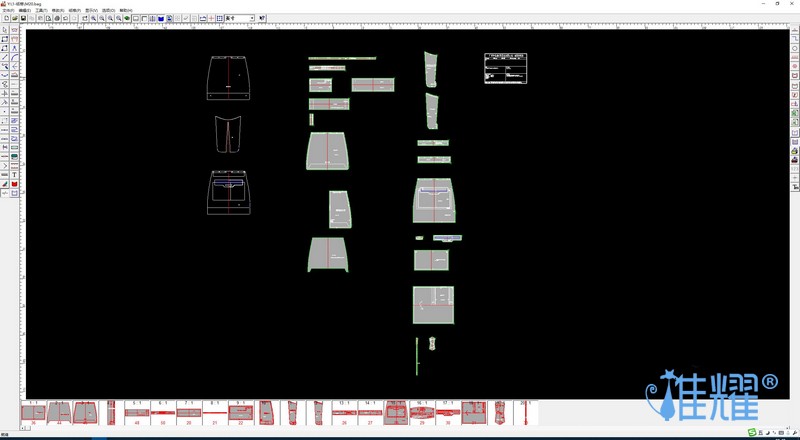Open the 编辑(E) menu
The height and width of the screenshot is (440, 800).
pos(24,10)
